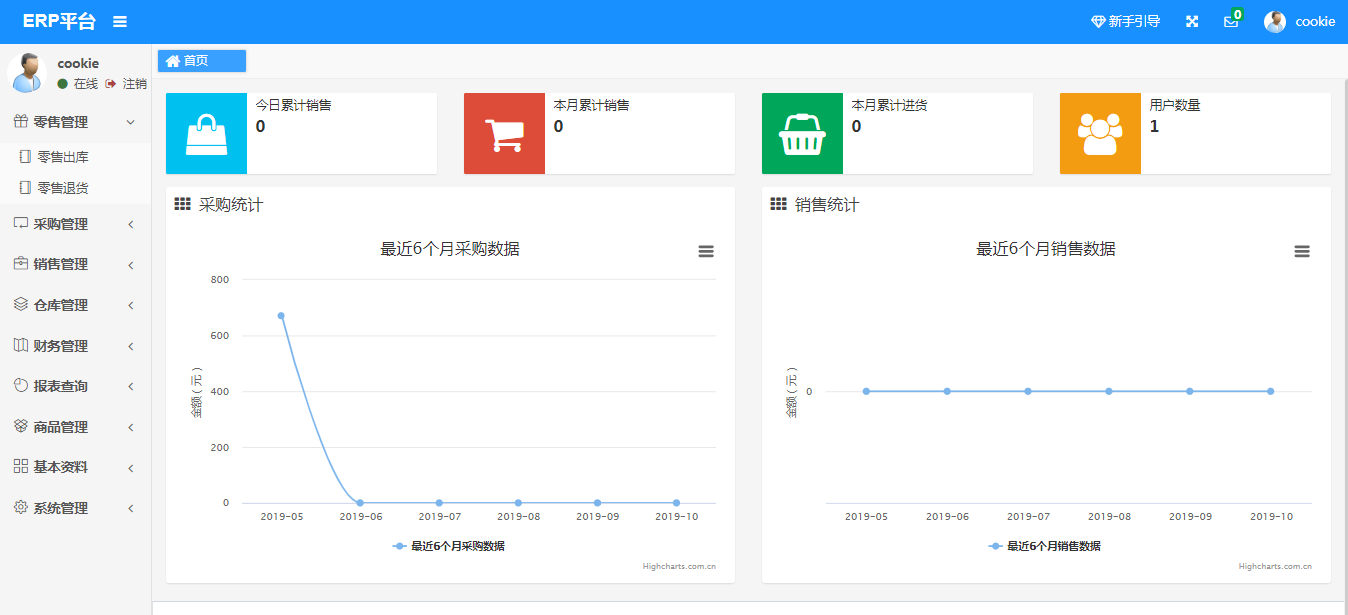Click the 2019-08 purchase data point
Viewport: 1348px width, 615px height.
coord(518,503)
